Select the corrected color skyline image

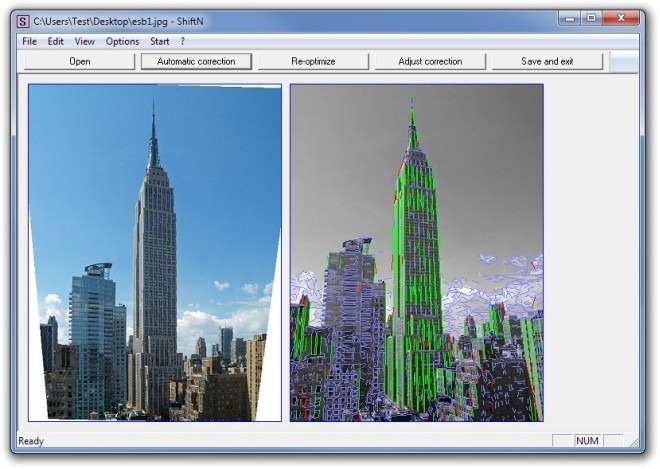click(x=155, y=253)
